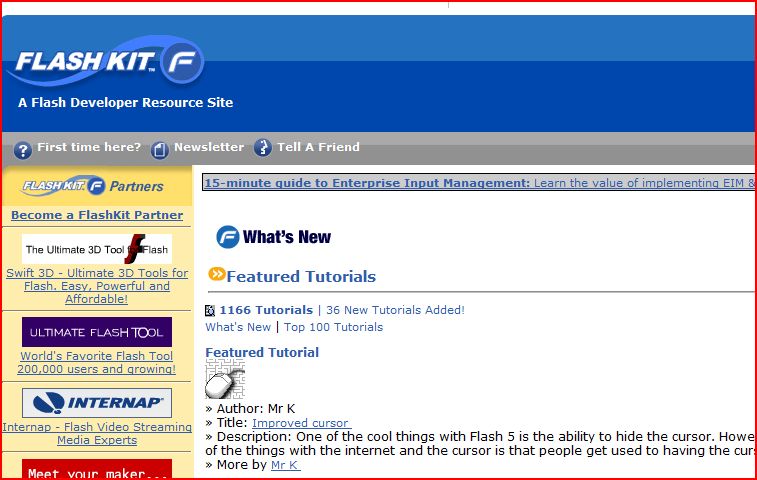
Task: Click the Flash Kit Partners logo in sidebar
Action: [x=93, y=185]
